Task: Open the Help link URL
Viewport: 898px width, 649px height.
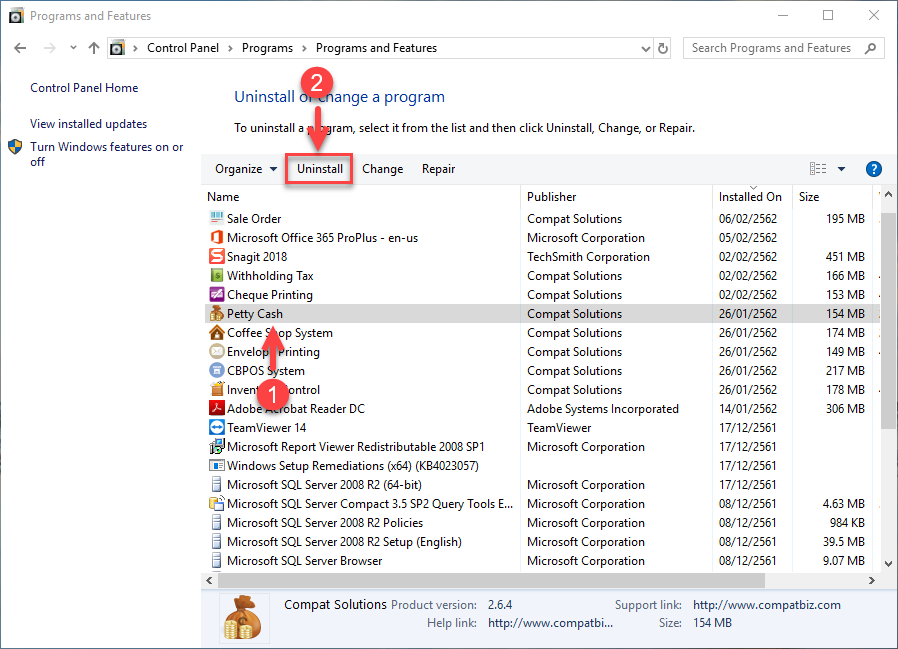Action: (x=550, y=623)
